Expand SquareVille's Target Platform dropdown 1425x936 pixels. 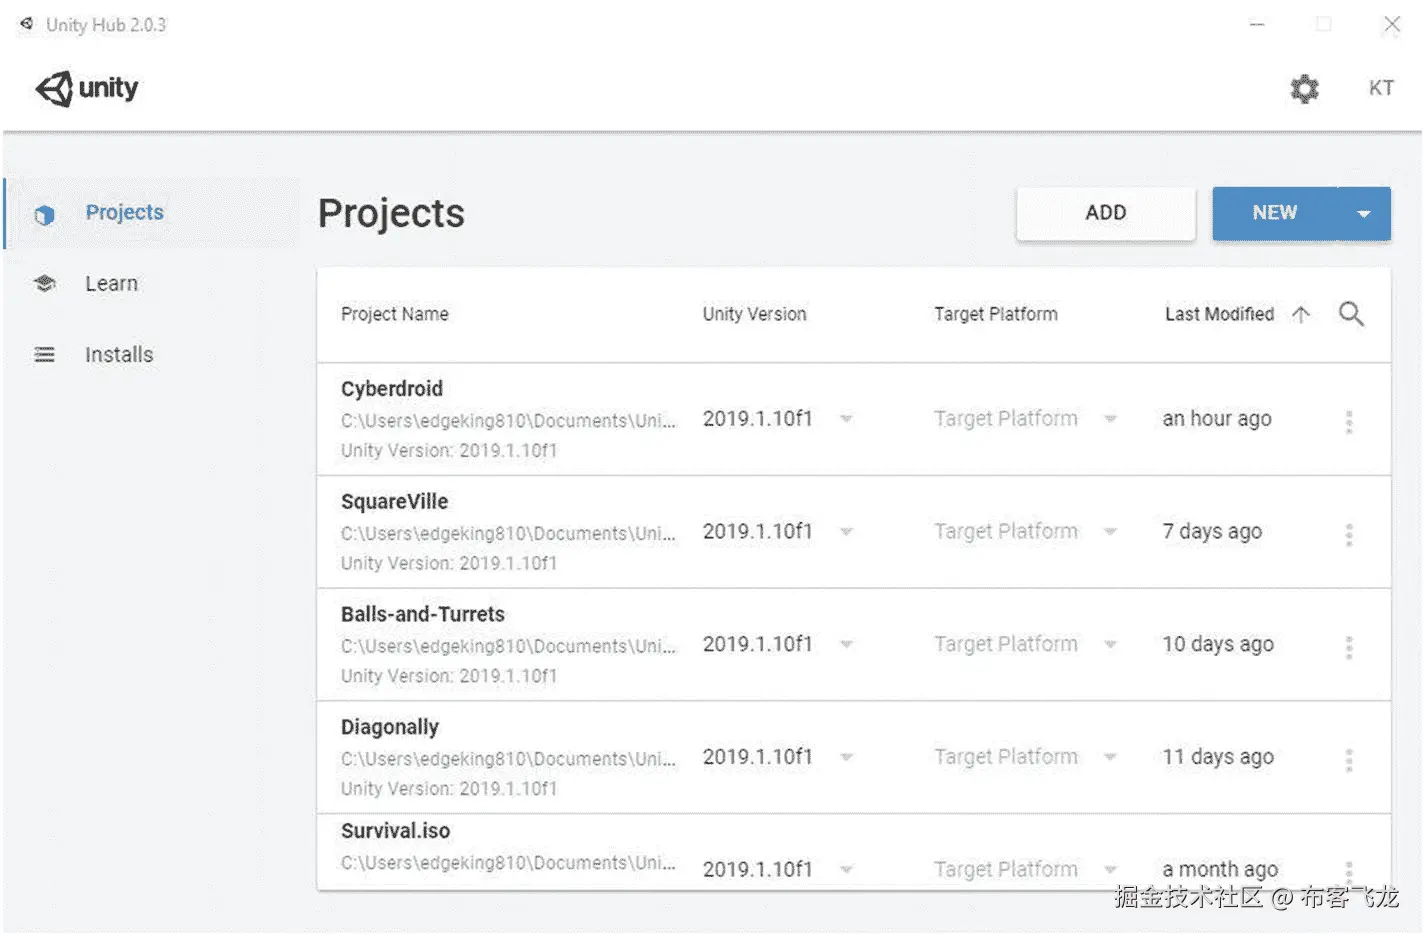coord(1110,532)
